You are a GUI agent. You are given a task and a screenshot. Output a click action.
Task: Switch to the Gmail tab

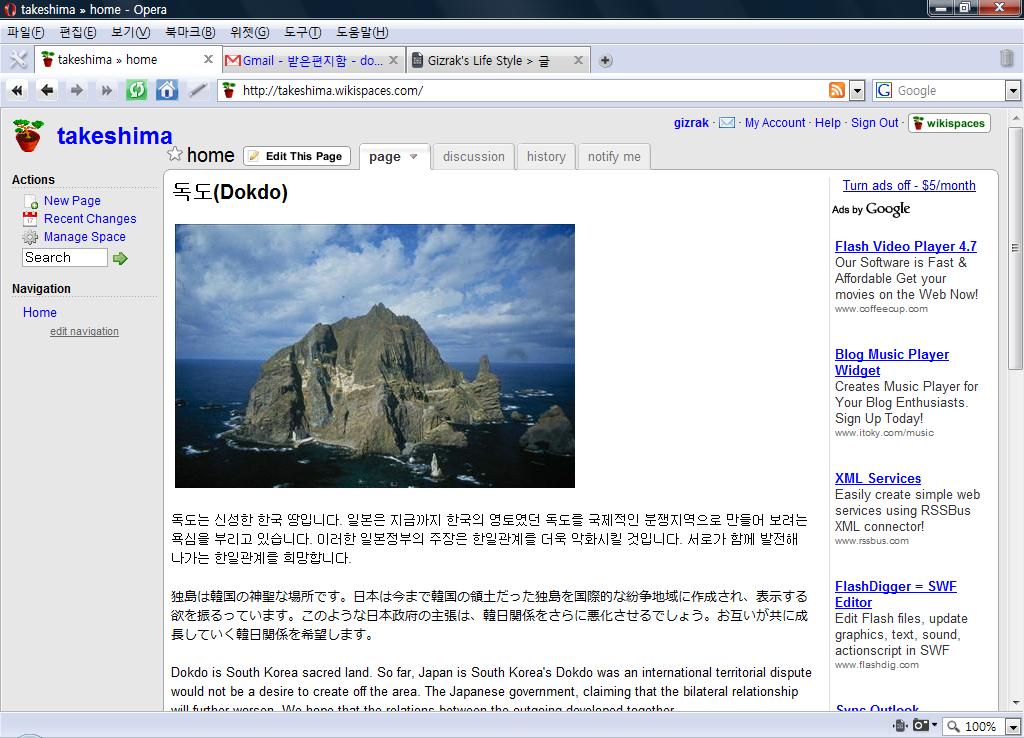312,60
